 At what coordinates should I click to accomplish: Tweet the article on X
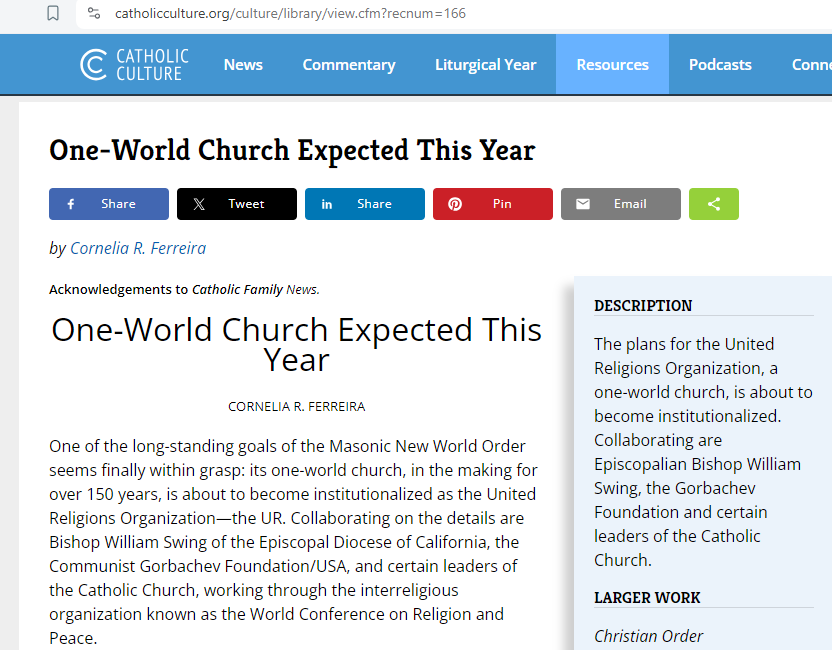237,204
